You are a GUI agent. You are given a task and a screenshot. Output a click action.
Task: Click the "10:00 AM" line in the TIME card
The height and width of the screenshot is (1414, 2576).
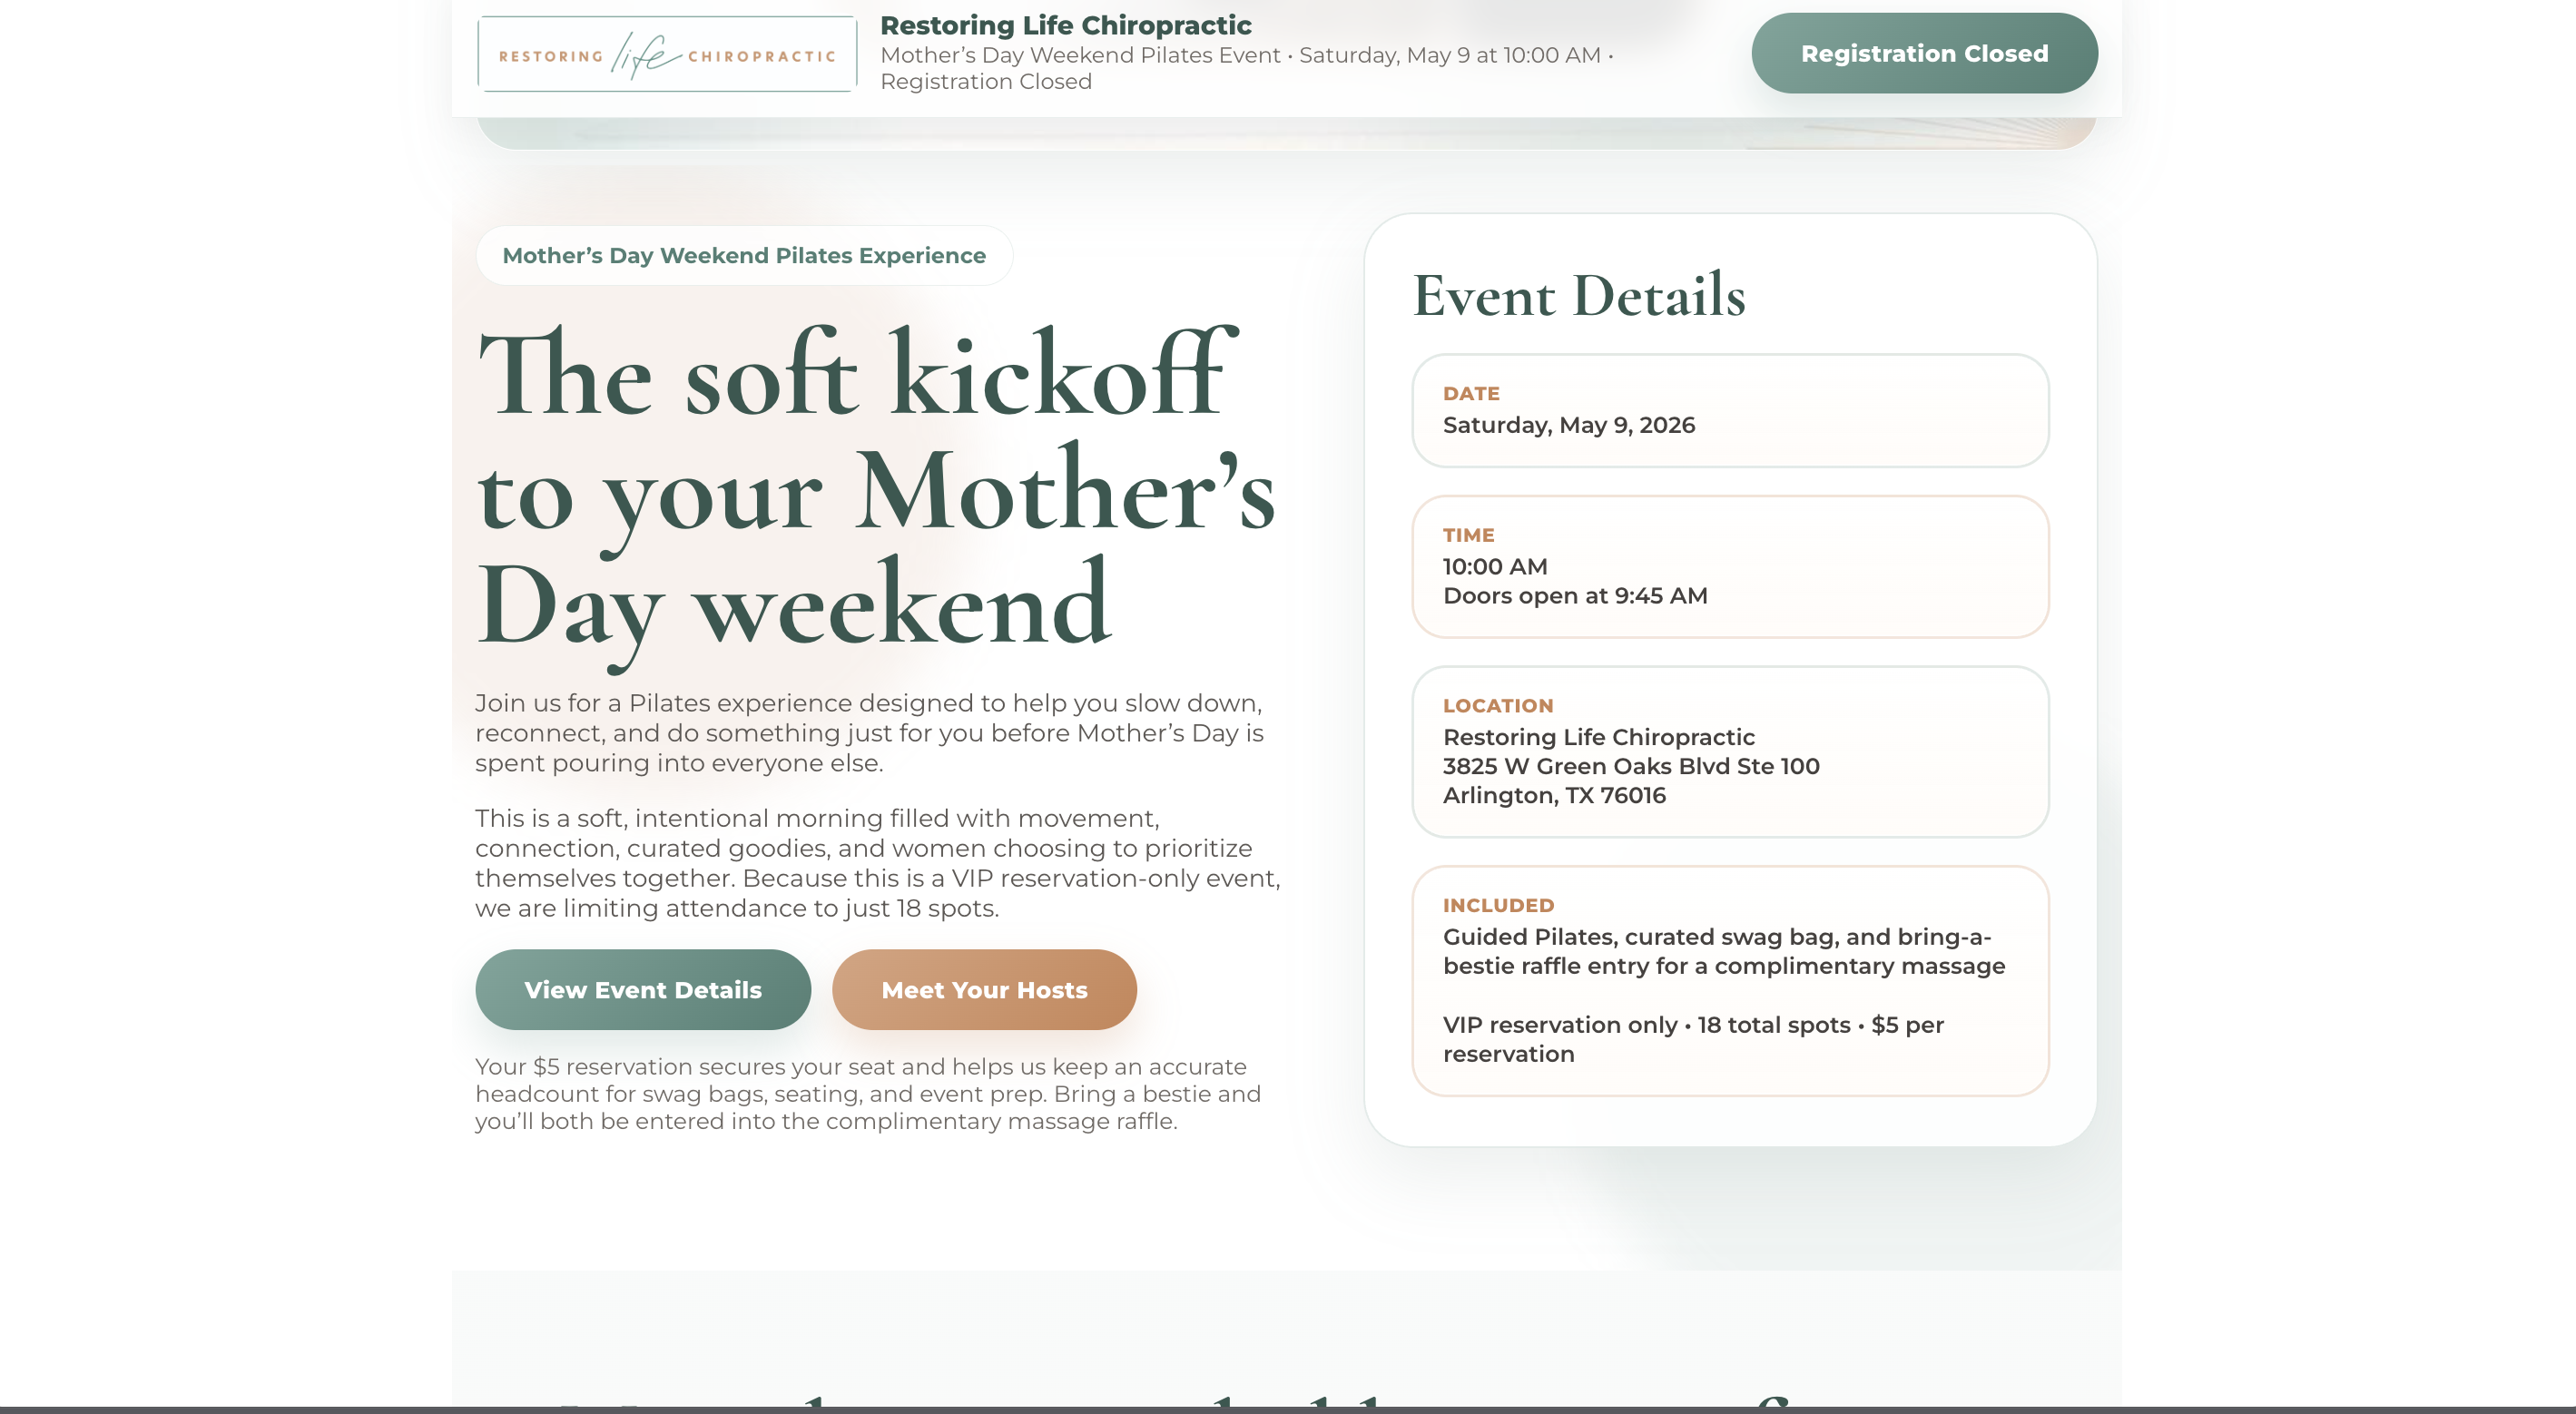pyautogui.click(x=1495, y=567)
